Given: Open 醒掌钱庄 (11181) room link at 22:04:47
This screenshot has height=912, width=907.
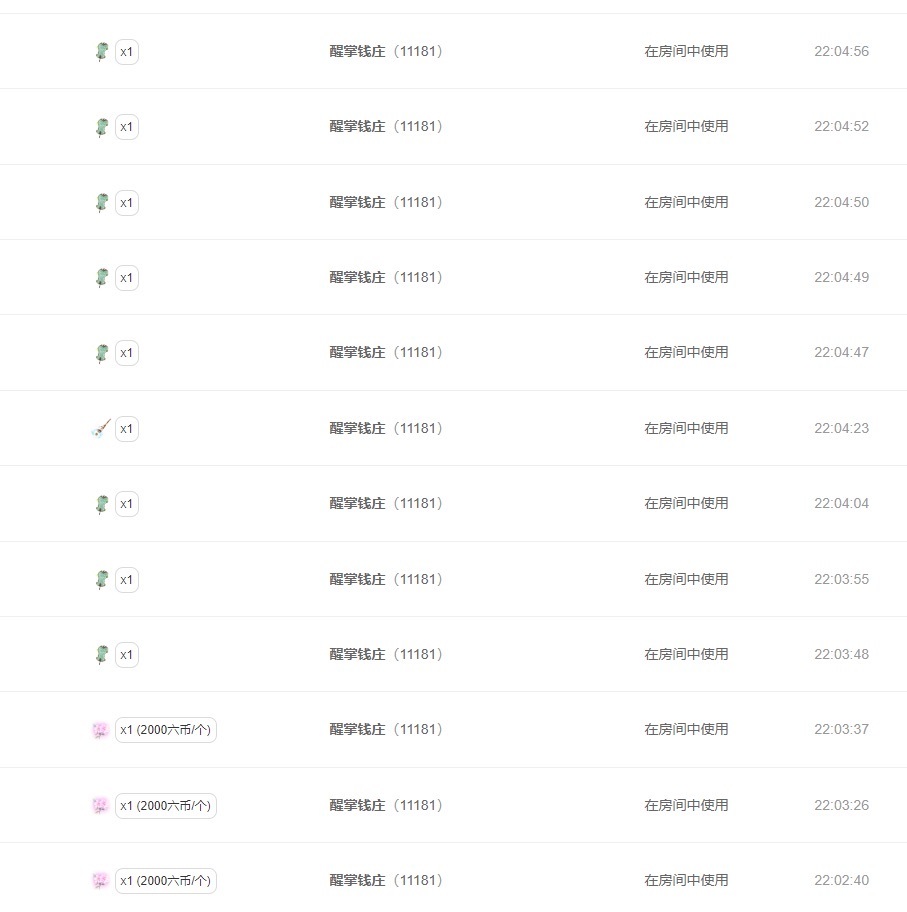Looking at the screenshot, I should pyautogui.click(x=386, y=352).
